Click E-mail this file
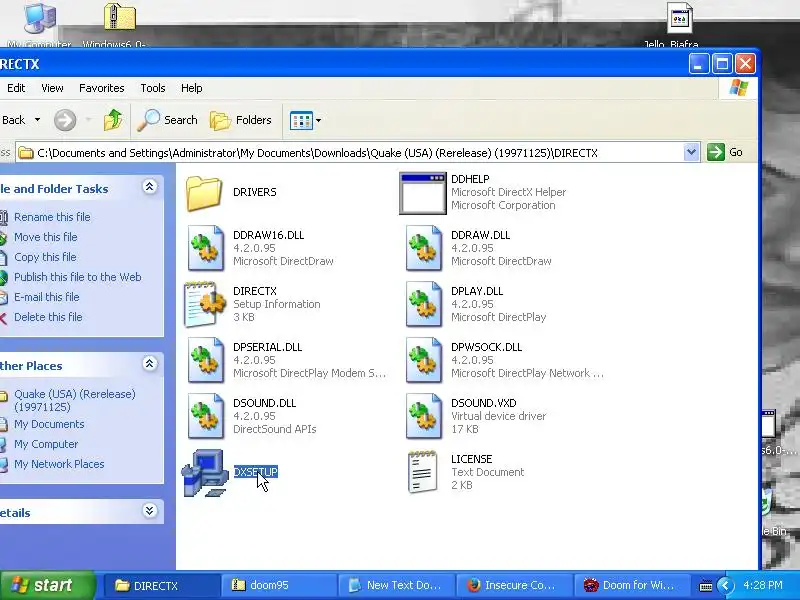800x600 pixels. (x=46, y=297)
